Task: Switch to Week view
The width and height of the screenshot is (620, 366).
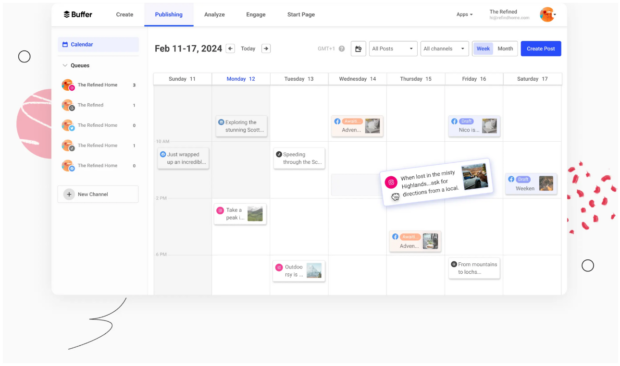Action: click(x=483, y=49)
